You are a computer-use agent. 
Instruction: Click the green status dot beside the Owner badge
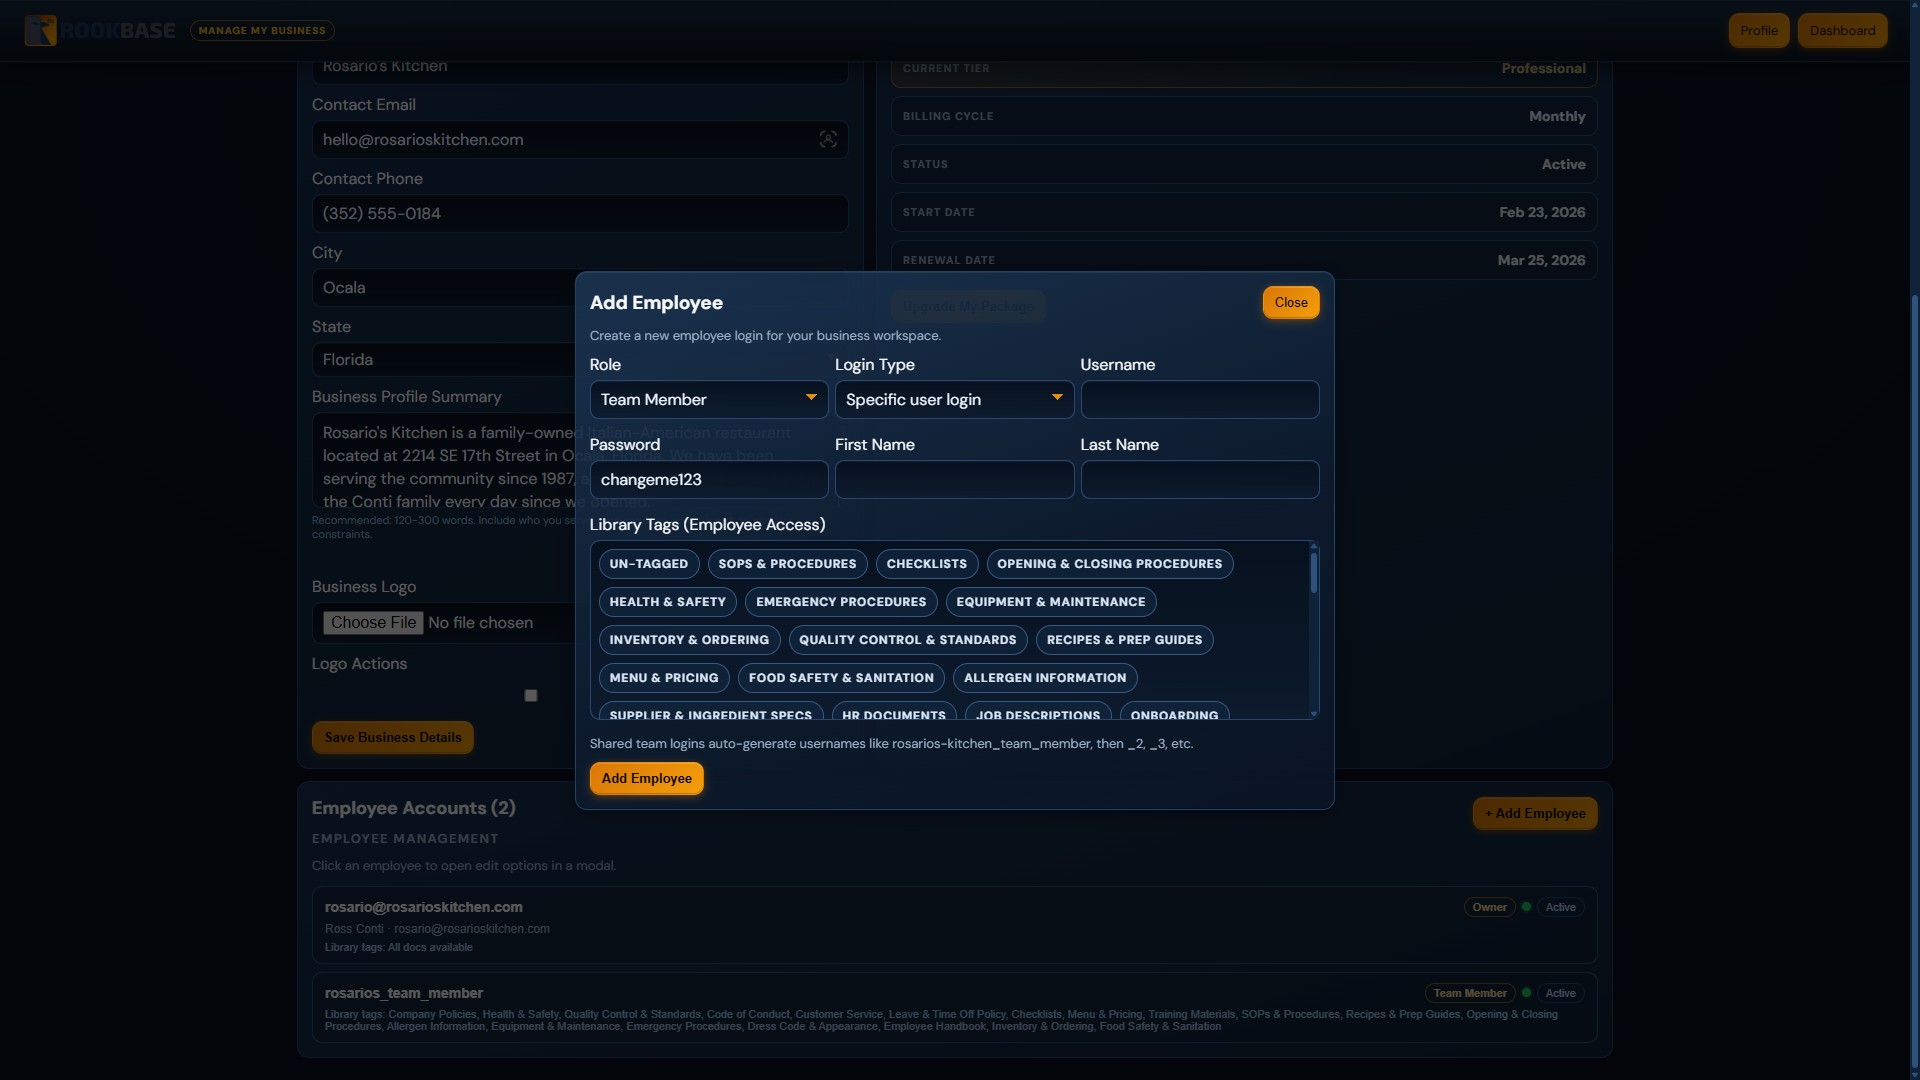click(1526, 907)
